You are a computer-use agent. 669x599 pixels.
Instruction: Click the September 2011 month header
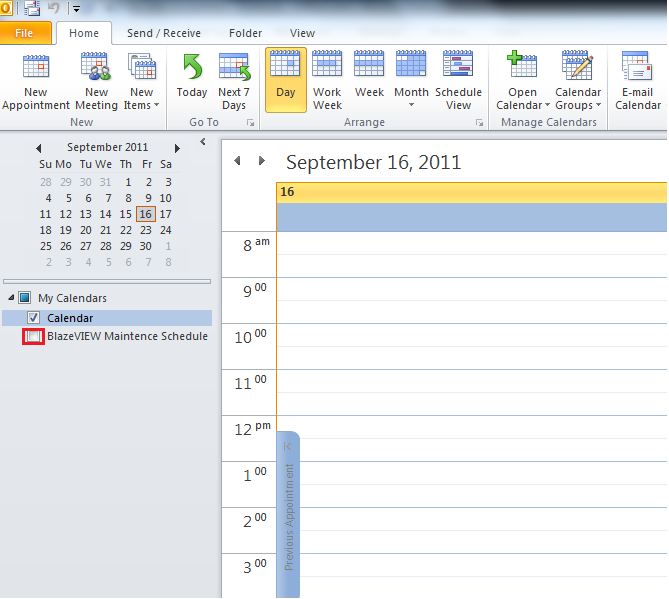[x=108, y=147]
